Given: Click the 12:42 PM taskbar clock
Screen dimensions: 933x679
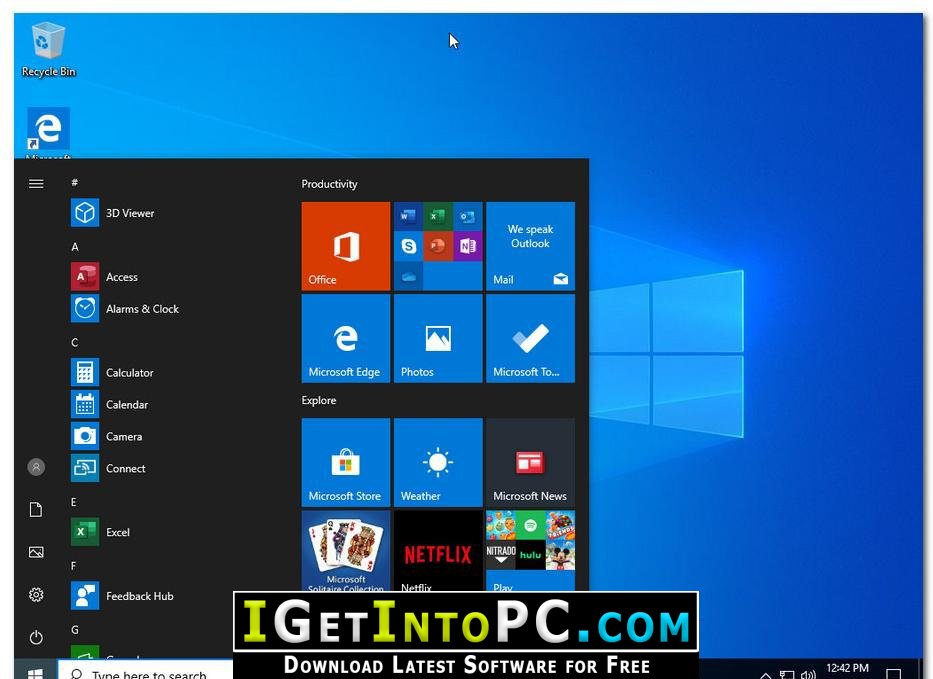Looking at the screenshot, I should pos(847,668).
